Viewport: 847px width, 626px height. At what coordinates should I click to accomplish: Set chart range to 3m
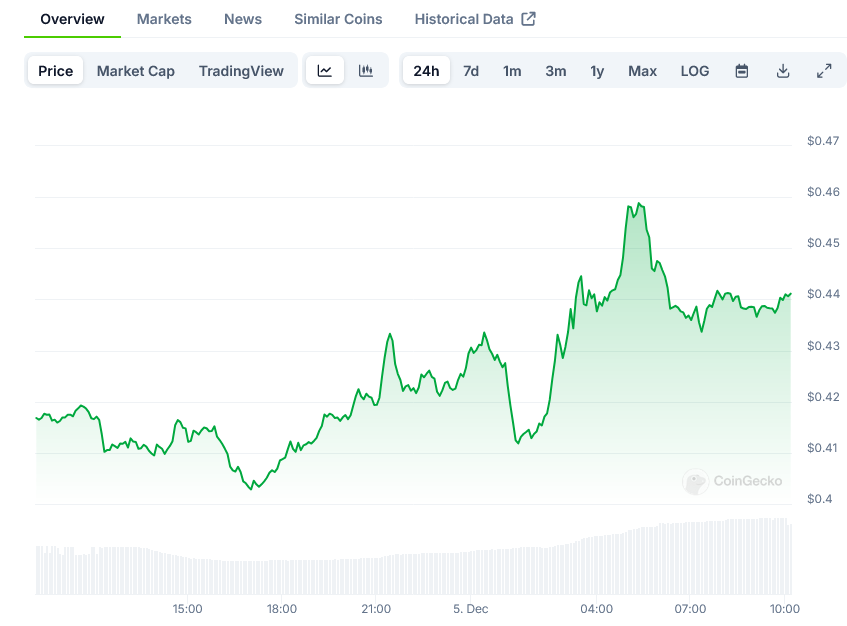coord(556,71)
